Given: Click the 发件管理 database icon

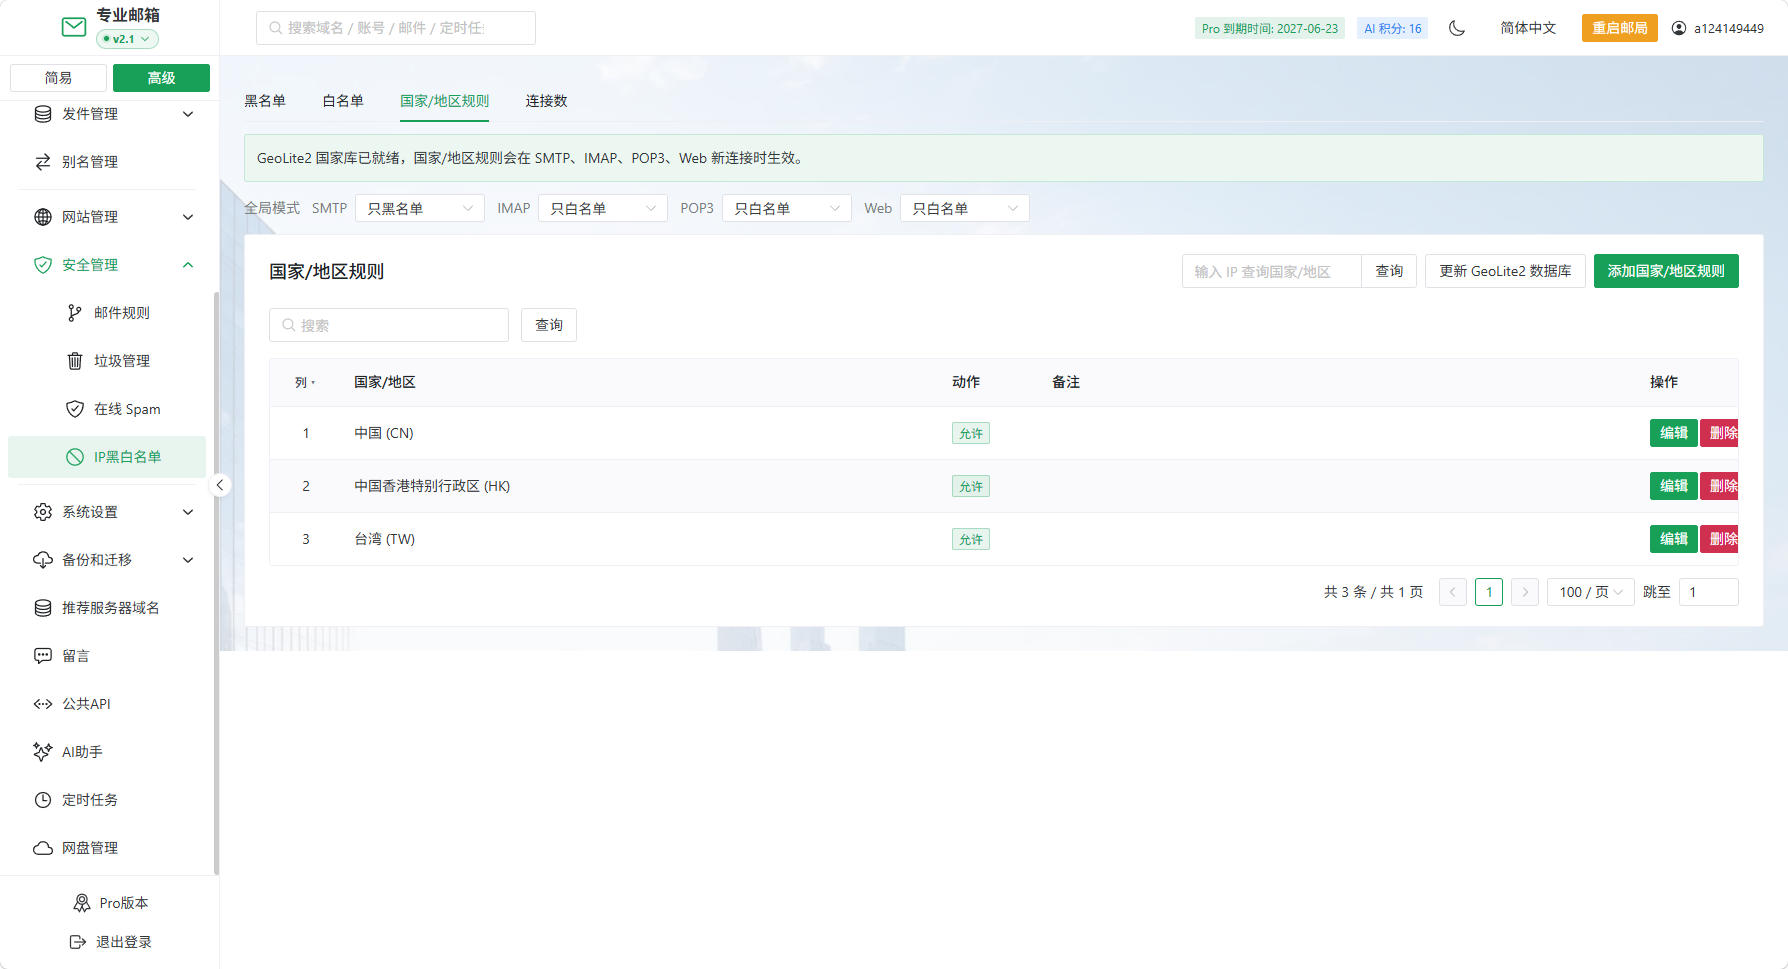Looking at the screenshot, I should 43,114.
